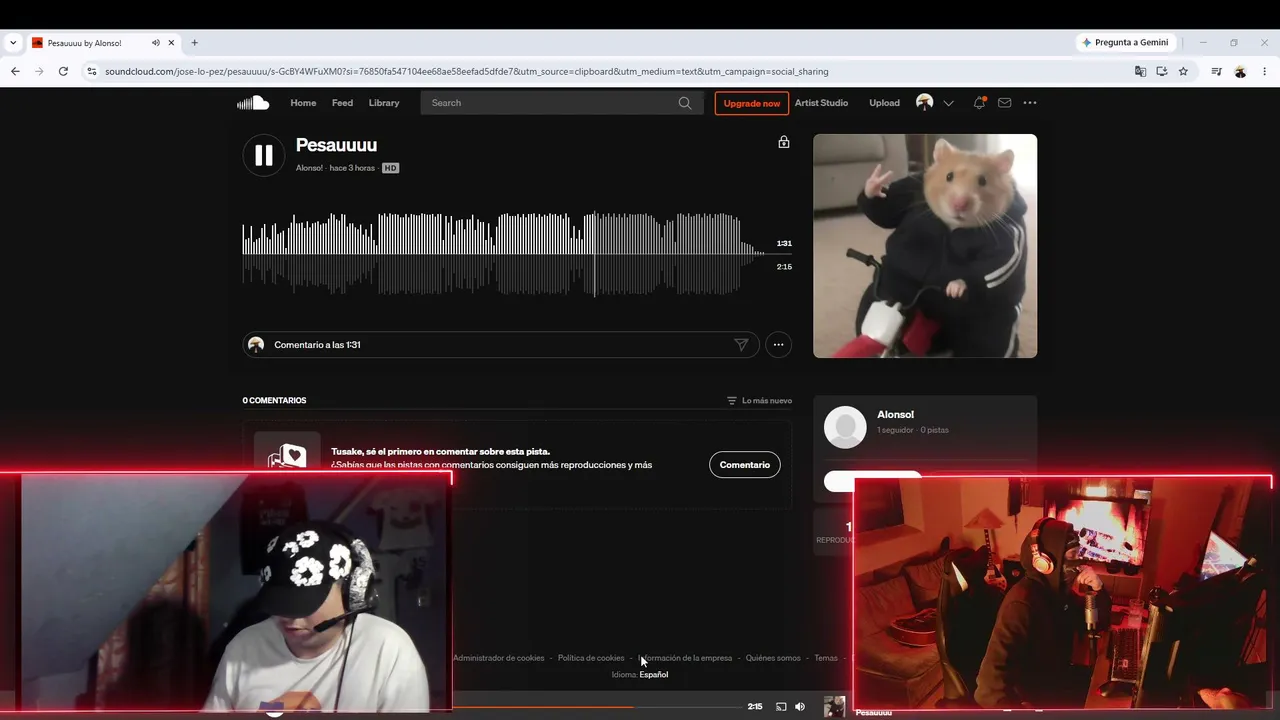
Task: Open the messages envelope icon
Action: 1005,103
